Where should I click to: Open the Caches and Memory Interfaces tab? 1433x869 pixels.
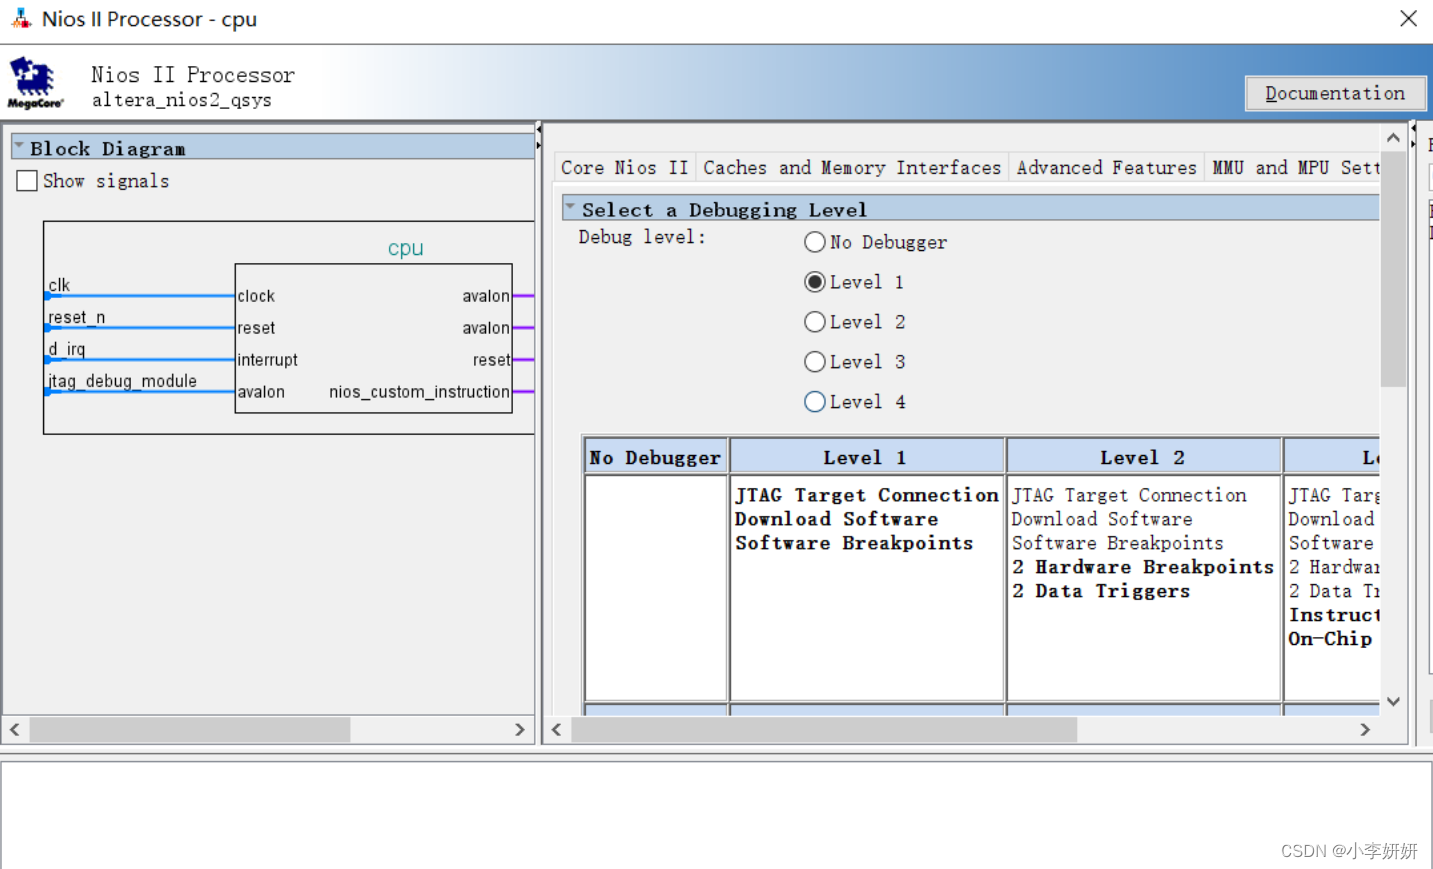click(x=852, y=167)
